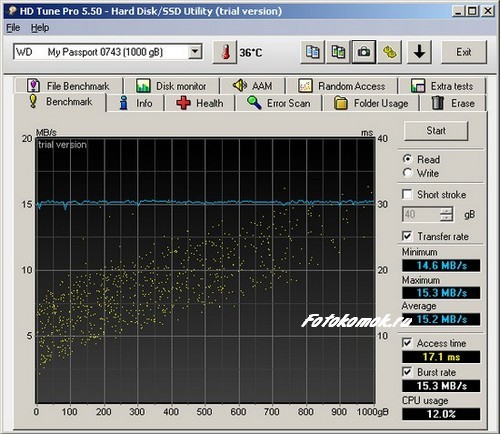Switch to the File Benchmark tab
This screenshot has height=434, width=500.
(69, 86)
